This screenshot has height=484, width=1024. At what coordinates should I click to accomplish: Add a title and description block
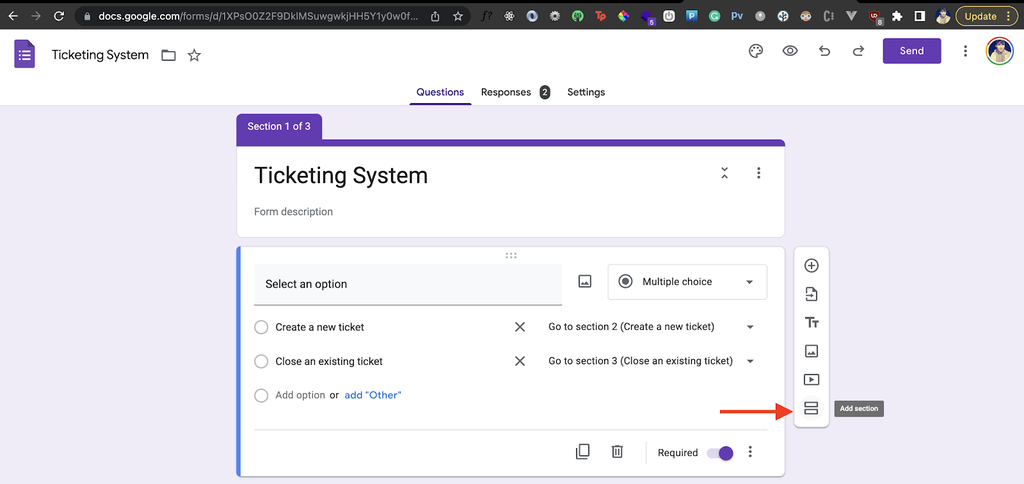pyautogui.click(x=811, y=323)
